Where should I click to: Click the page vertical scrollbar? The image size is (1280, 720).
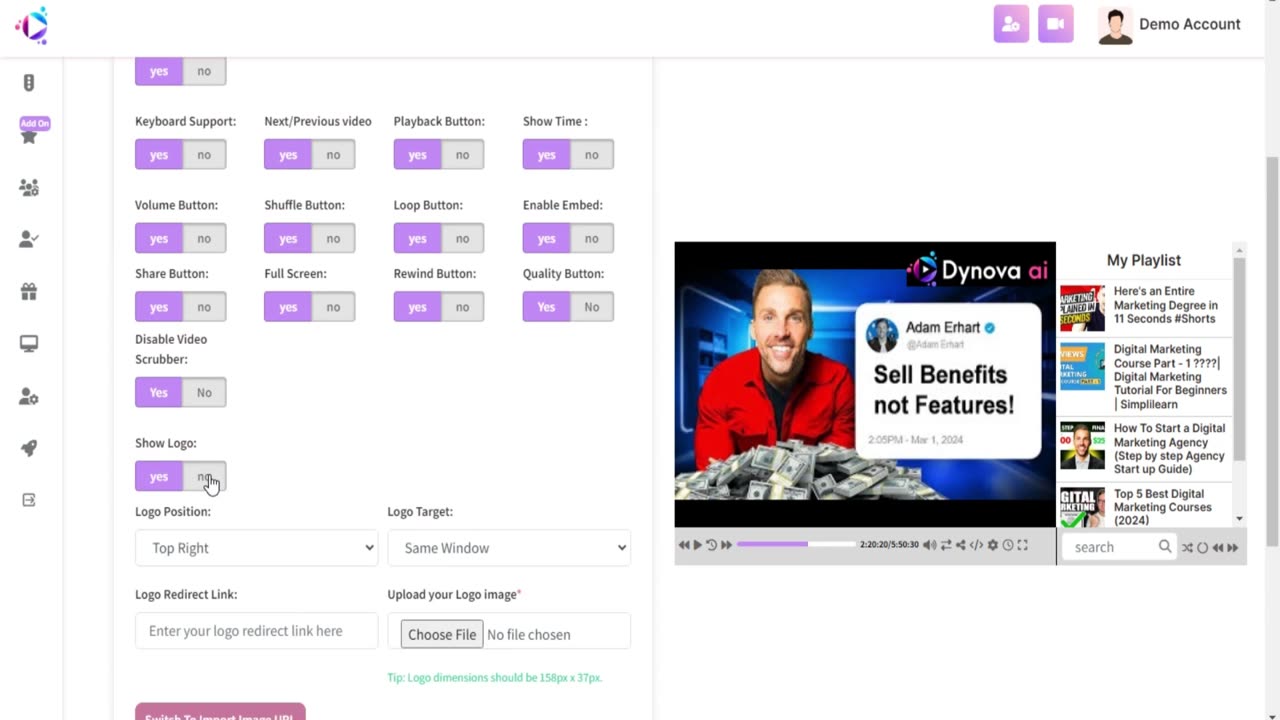pos(1272,350)
